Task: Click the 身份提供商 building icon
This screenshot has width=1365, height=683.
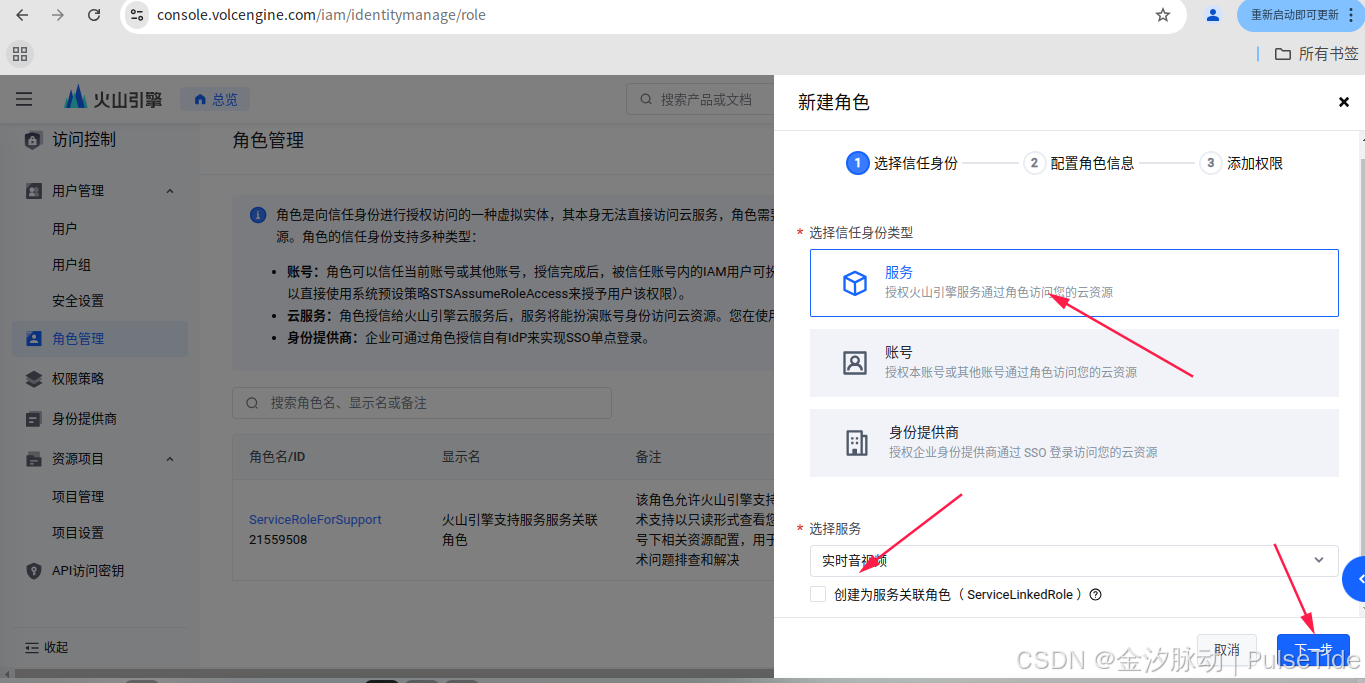Action: tap(857, 443)
